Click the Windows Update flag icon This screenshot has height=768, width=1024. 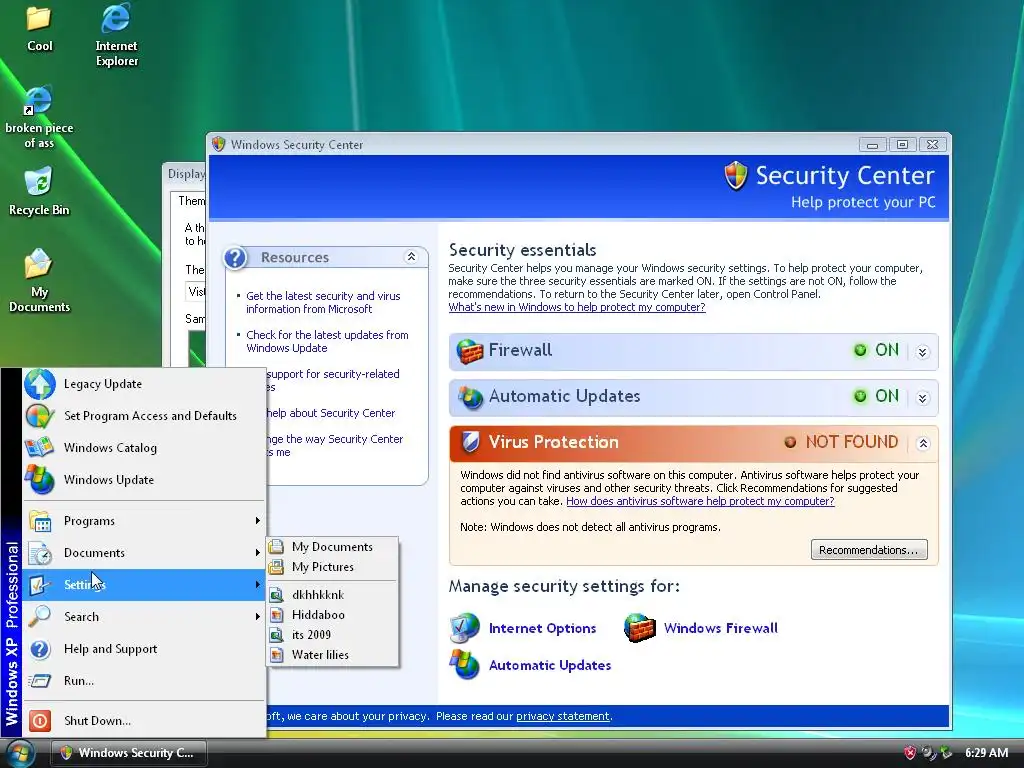40,480
